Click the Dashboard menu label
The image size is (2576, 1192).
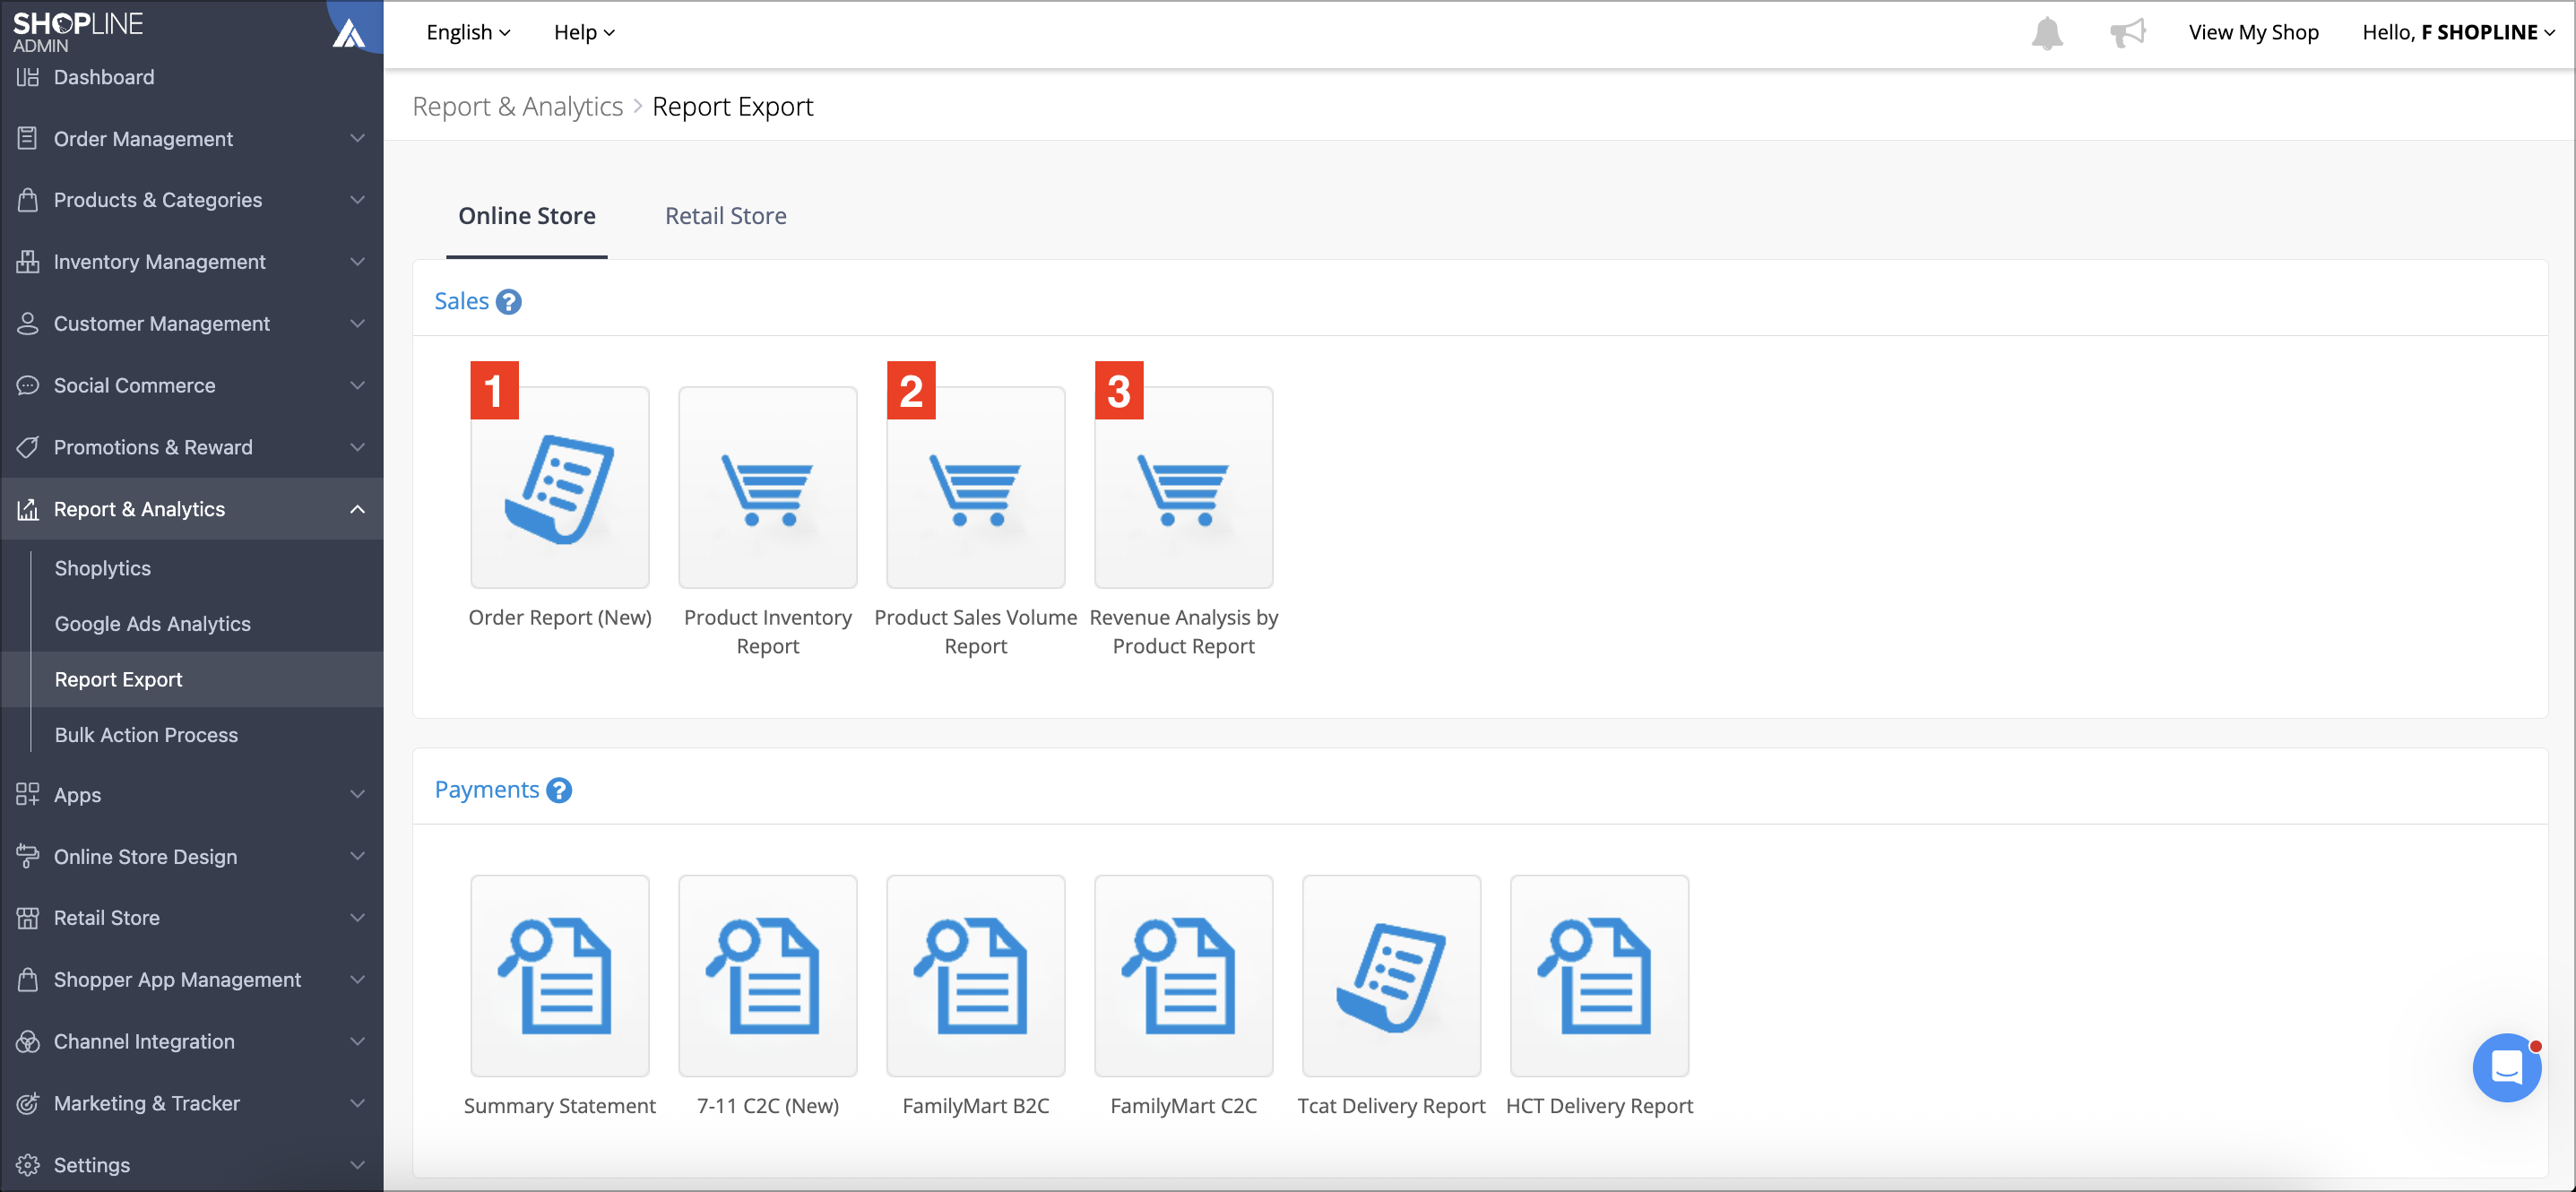[x=104, y=77]
